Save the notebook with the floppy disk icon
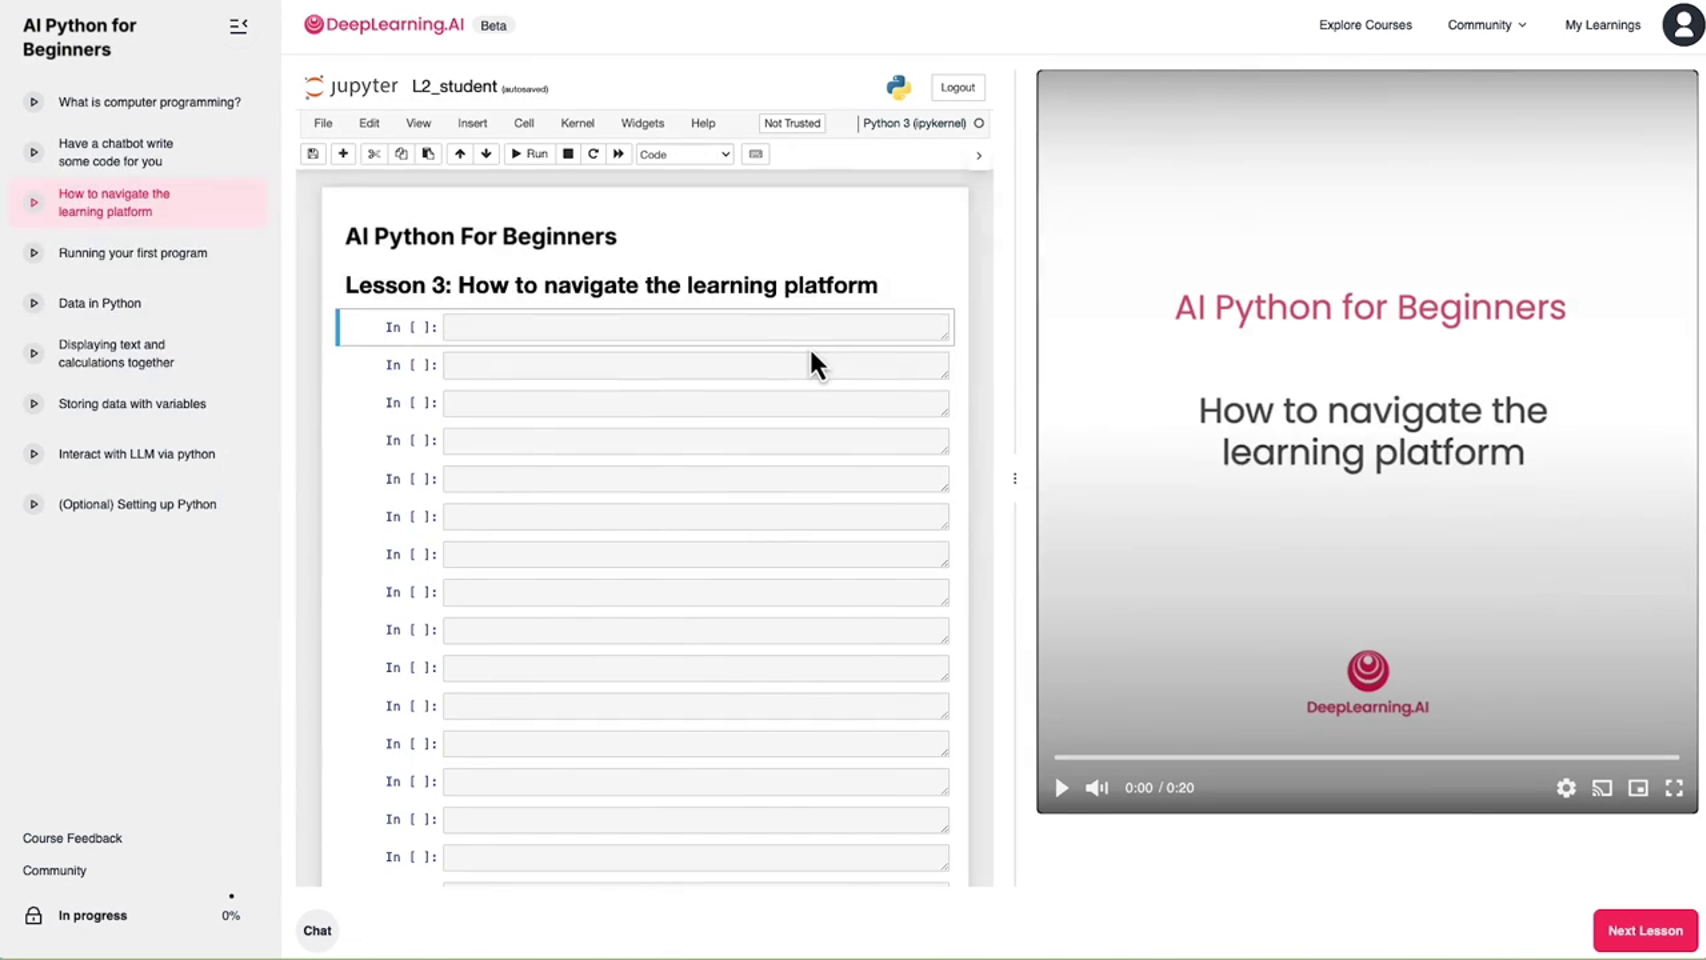Screen dimensions: 1706x960 click(x=313, y=154)
